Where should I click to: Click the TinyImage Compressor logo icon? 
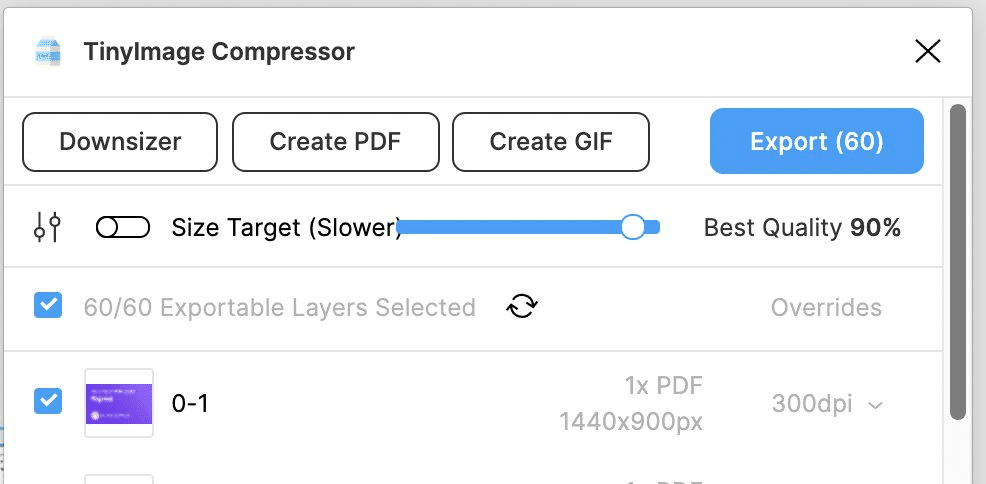[48, 52]
